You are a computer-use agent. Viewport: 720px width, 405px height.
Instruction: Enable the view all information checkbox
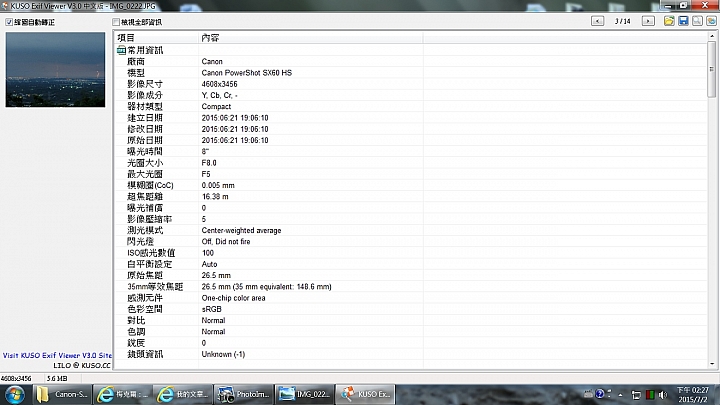click(116, 22)
